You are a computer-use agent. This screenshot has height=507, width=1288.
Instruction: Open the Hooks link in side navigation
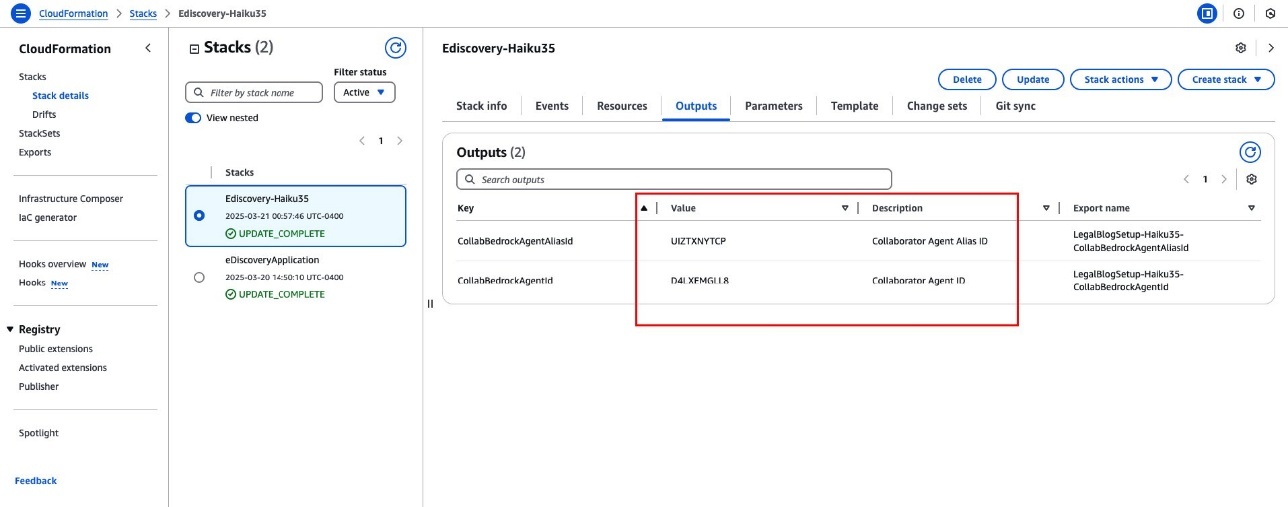click(32, 283)
